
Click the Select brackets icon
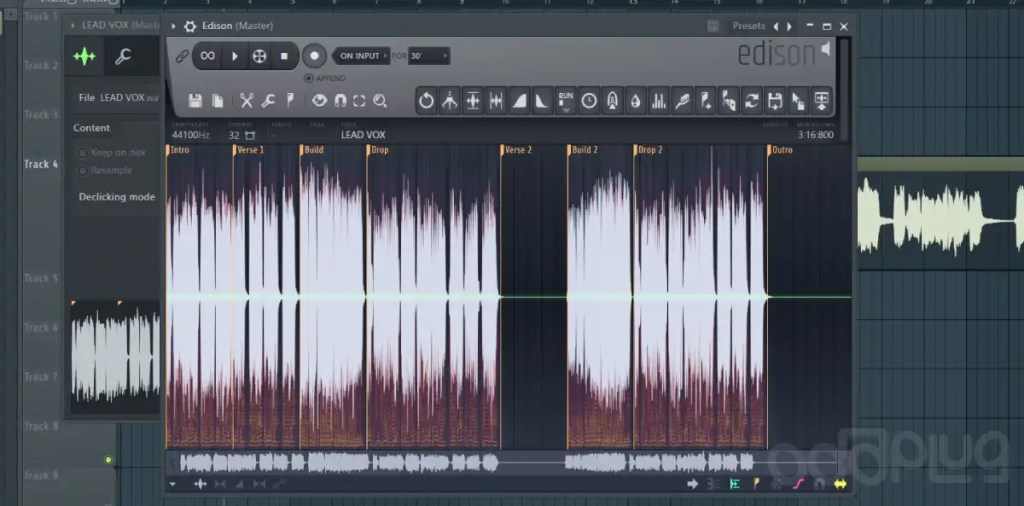[359, 101]
